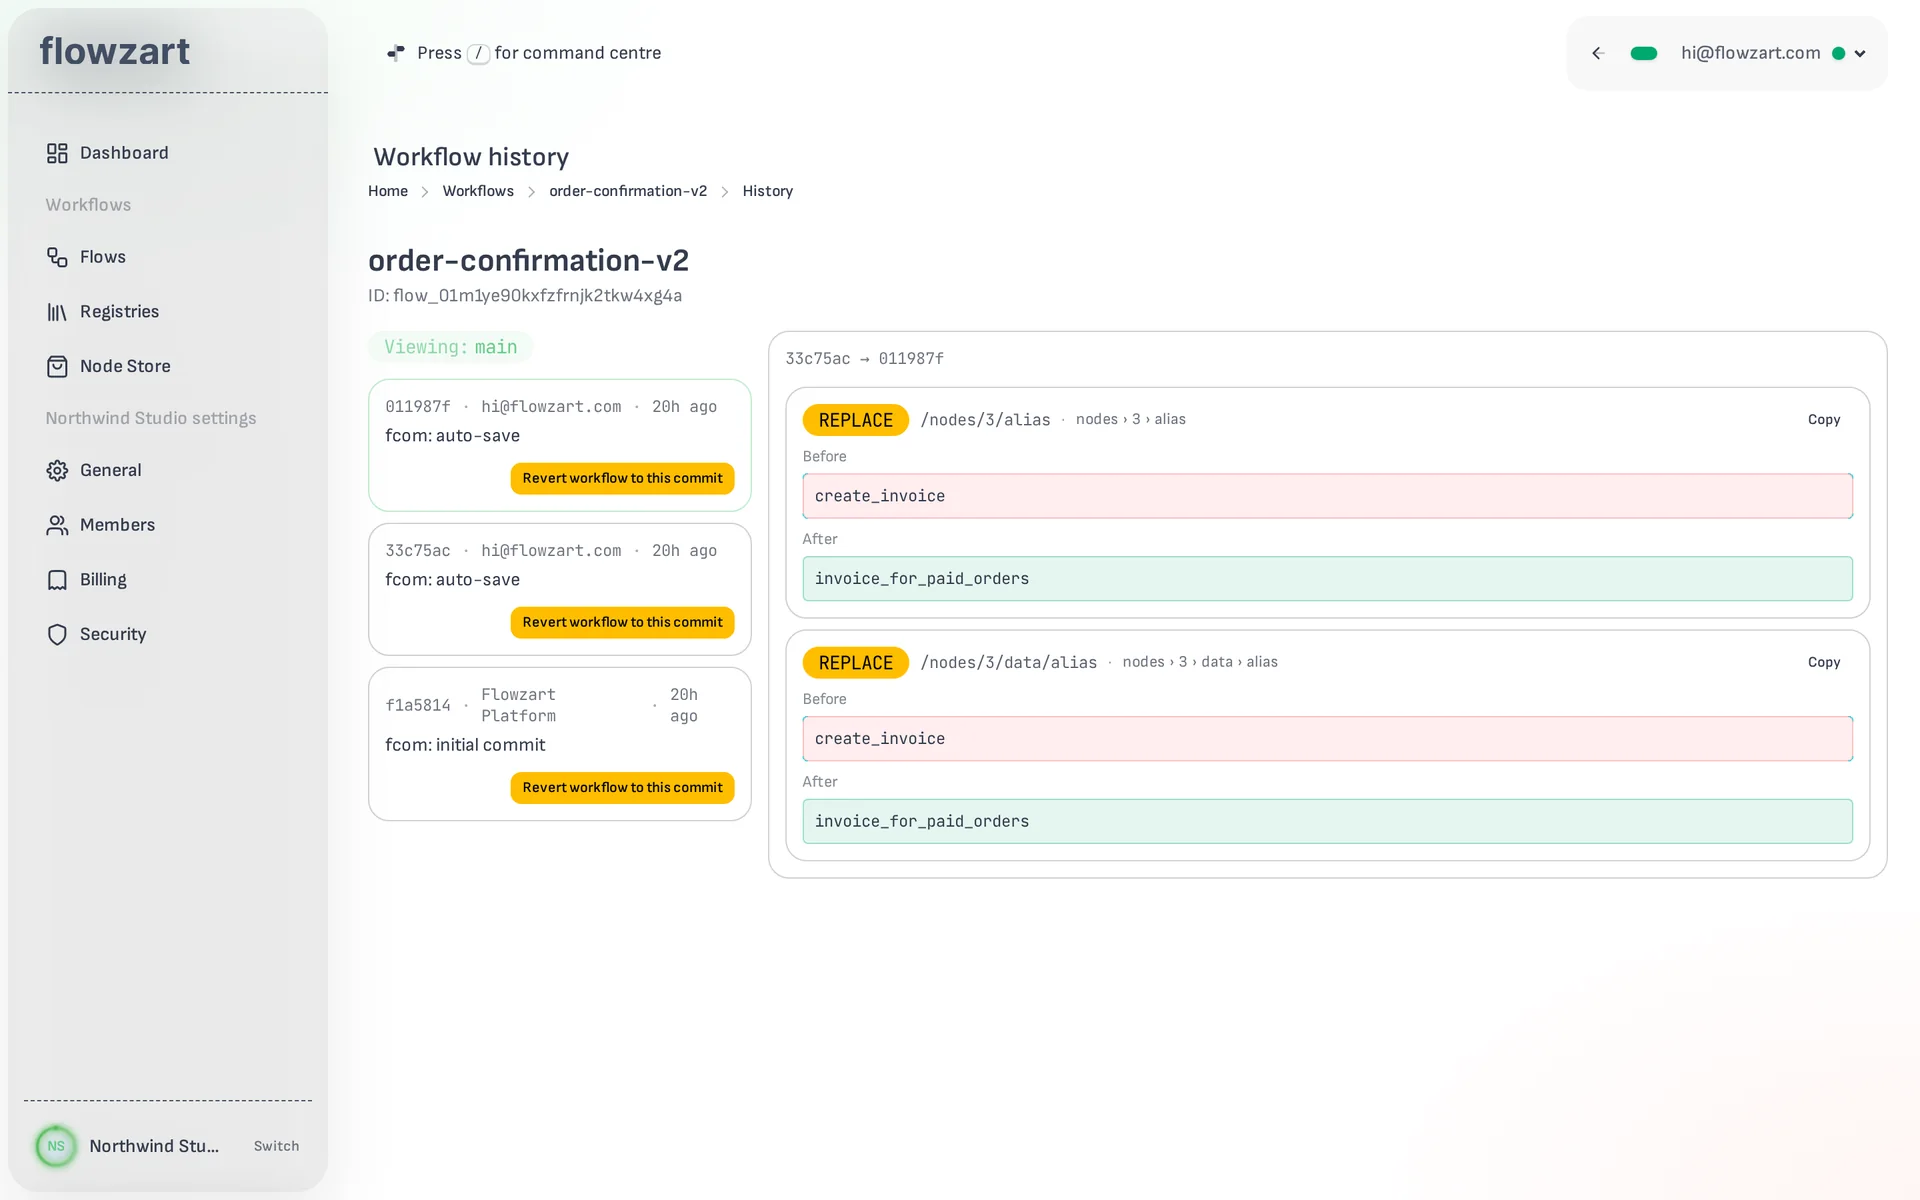Viewport: 1920px width, 1200px height.
Task: Click the order-confirmation-v2 heading
Action: [x=529, y=261]
